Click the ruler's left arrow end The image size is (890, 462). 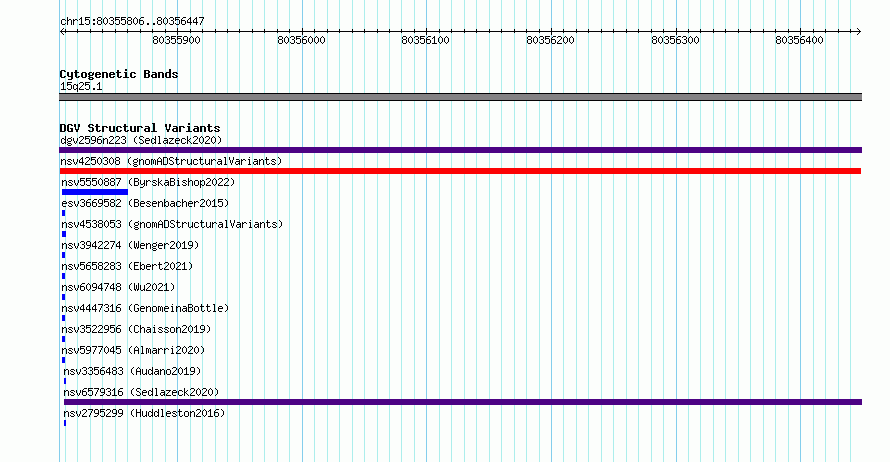click(x=62, y=32)
